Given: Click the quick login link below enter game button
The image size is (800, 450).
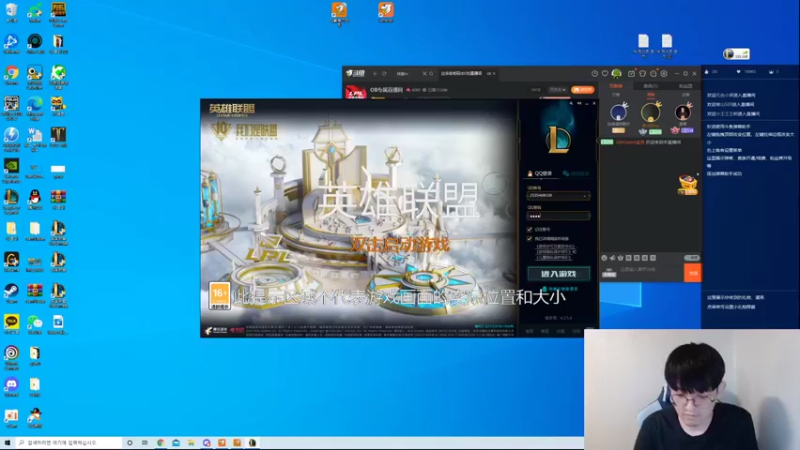Looking at the screenshot, I should [x=560, y=289].
